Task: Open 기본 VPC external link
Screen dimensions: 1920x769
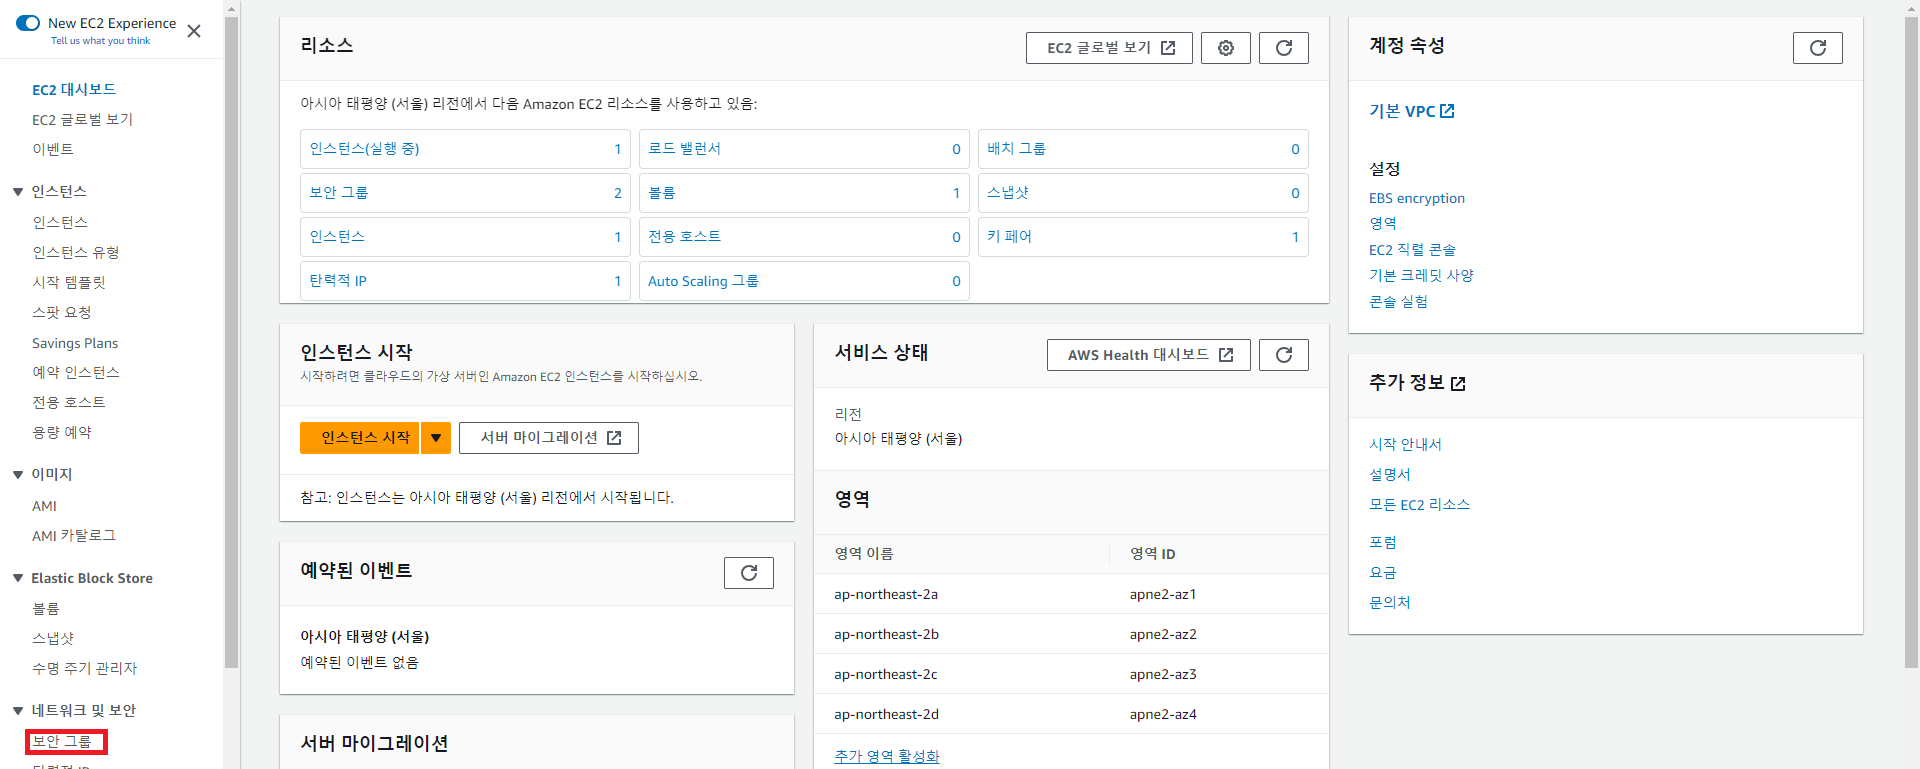Action: tap(1412, 111)
